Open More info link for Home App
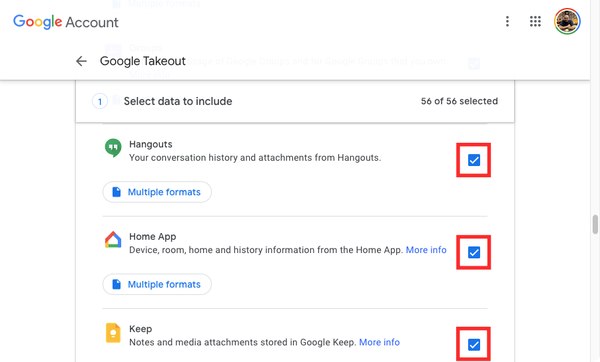The width and height of the screenshot is (600, 362). 426,250
